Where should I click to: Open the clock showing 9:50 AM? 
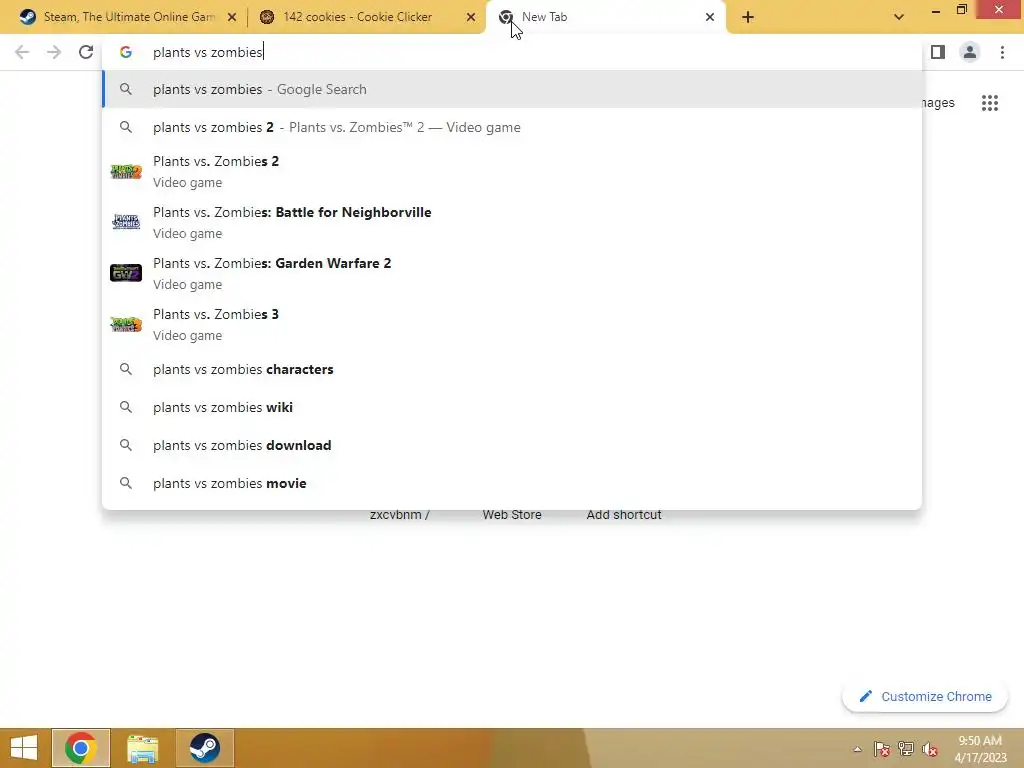(x=980, y=749)
